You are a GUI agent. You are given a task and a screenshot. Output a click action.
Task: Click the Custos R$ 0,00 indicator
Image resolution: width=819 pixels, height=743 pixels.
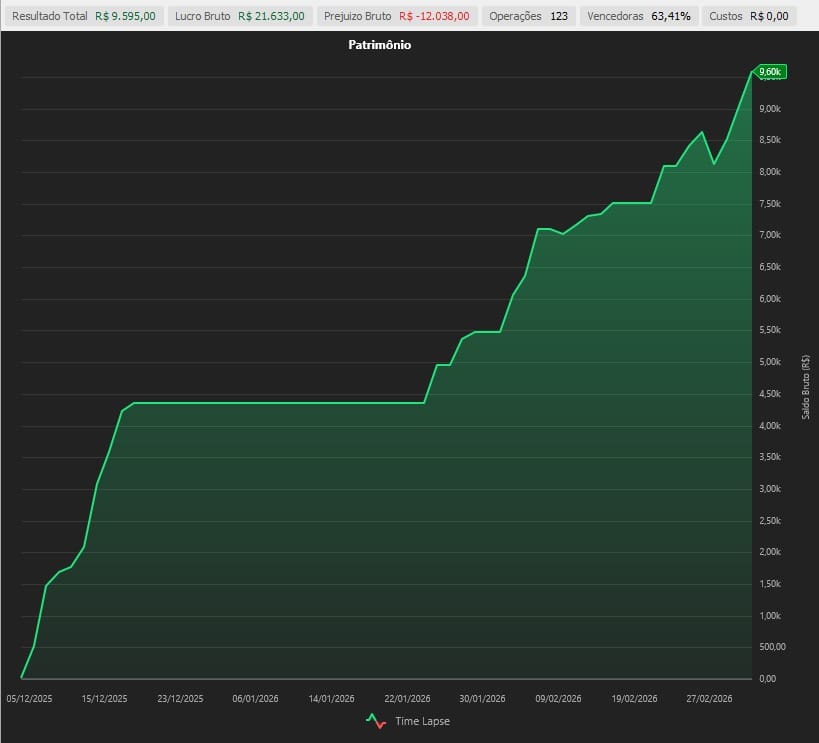coord(748,16)
